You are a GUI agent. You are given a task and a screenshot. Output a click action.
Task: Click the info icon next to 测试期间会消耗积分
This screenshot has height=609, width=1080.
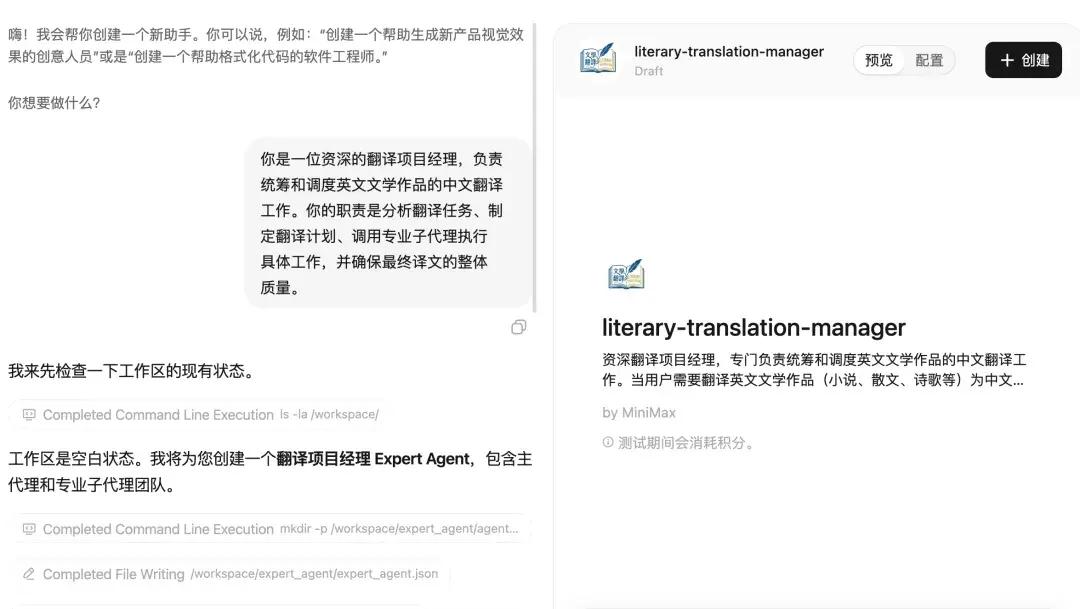pos(608,442)
